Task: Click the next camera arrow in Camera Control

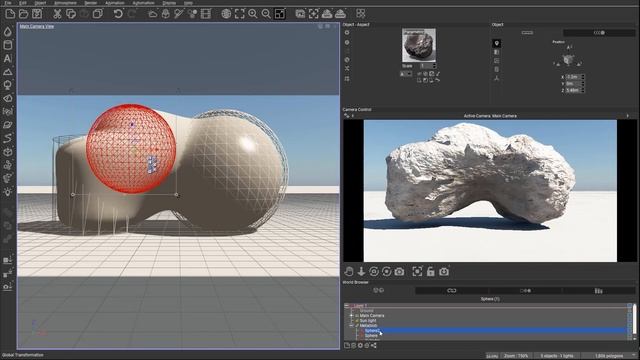Action: pyautogui.click(x=627, y=116)
